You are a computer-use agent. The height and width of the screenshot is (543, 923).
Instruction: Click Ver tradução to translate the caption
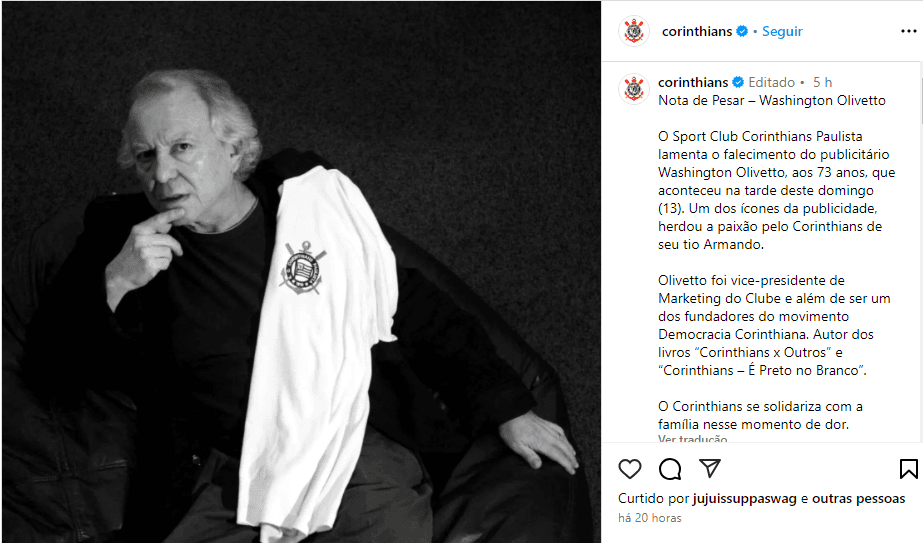click(692, 439)
